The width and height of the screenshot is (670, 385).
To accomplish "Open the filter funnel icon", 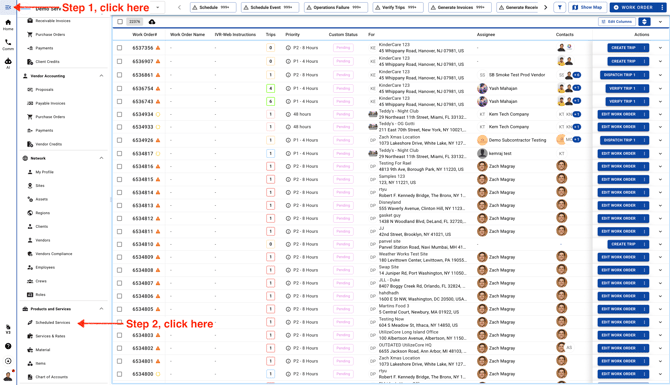I will [x=559, y=7].
